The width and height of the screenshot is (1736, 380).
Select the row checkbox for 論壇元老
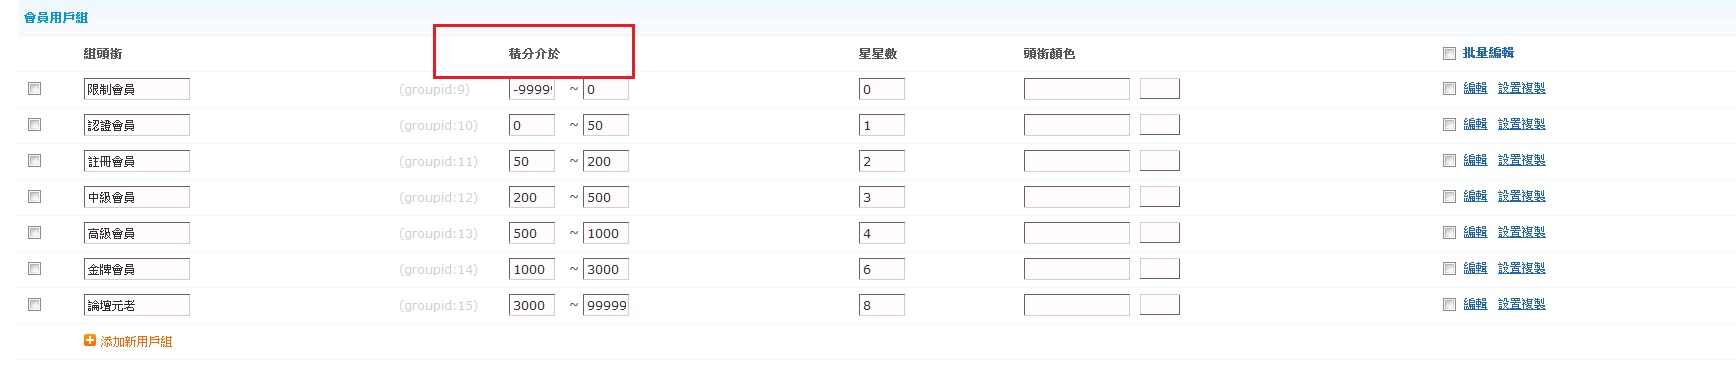click(35, 305)
